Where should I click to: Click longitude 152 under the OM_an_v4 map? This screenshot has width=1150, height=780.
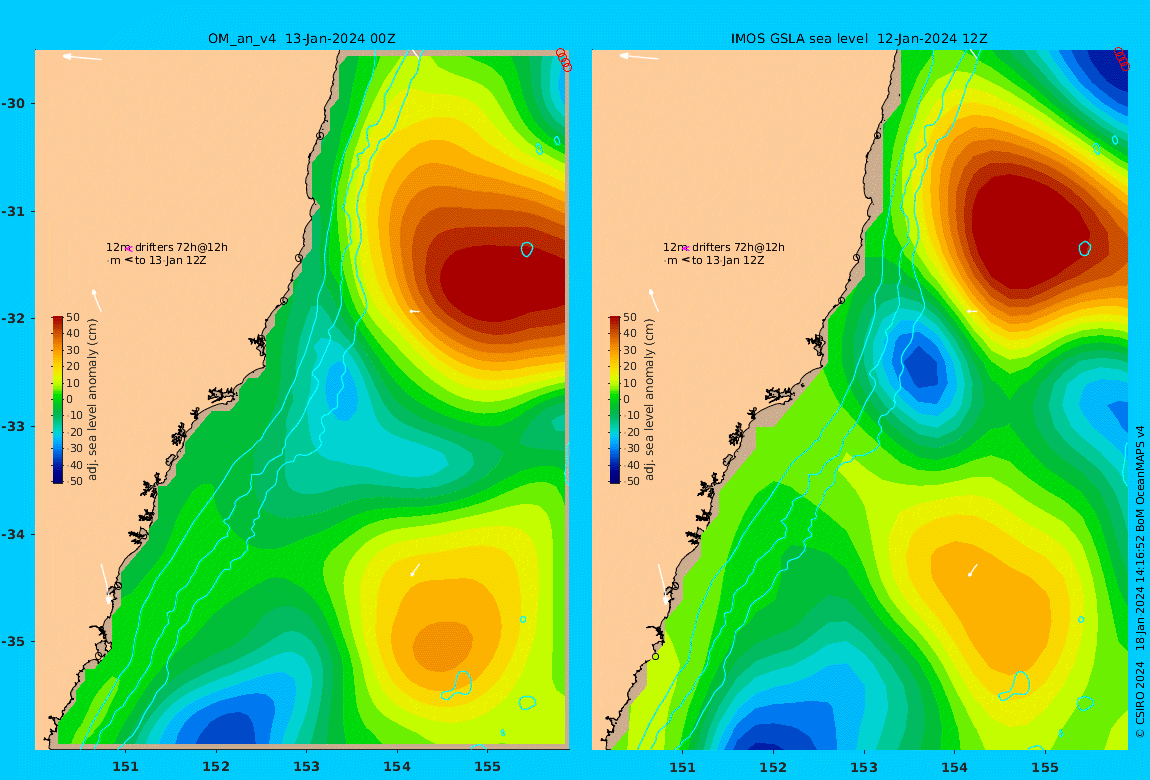coord(216,767)
